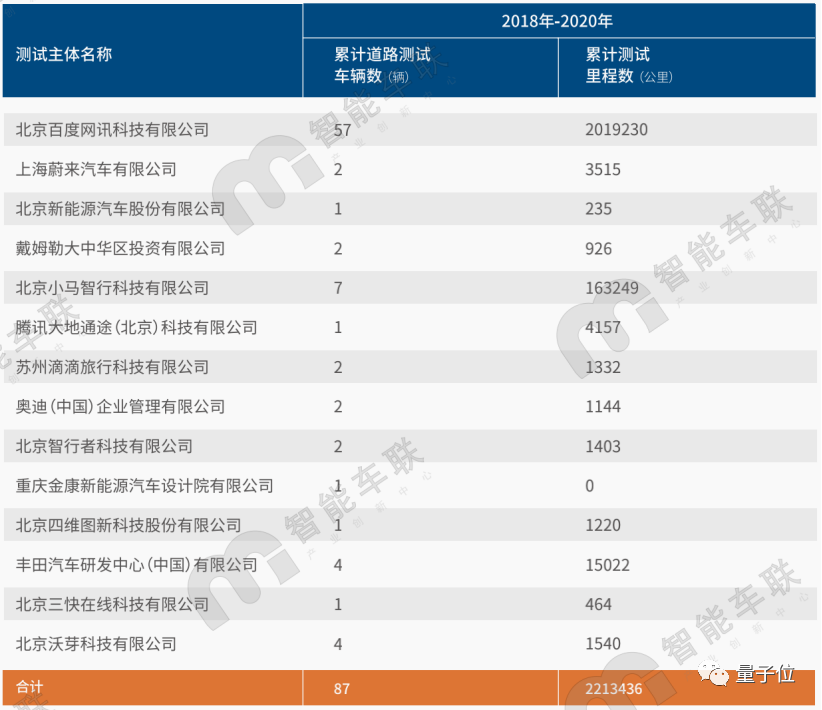Select 苏州滴滴旅行科技有限公司 company name
Viewport: 822px width, 710px height.
pyautogui.click(x=112, y=367)
